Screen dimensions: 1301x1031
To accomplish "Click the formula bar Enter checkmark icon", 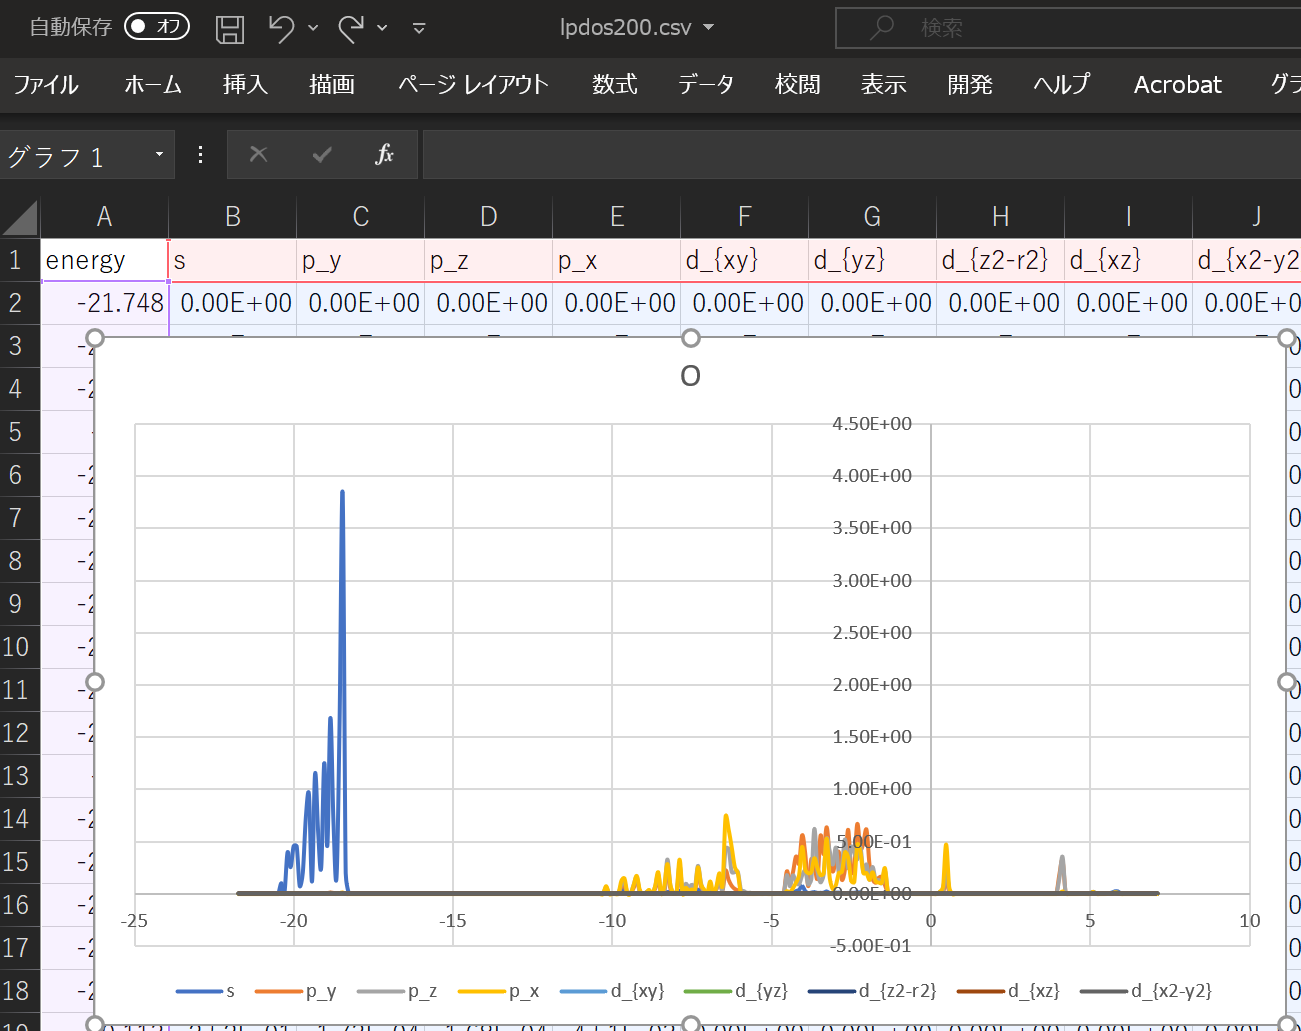I will pos(322,154).
